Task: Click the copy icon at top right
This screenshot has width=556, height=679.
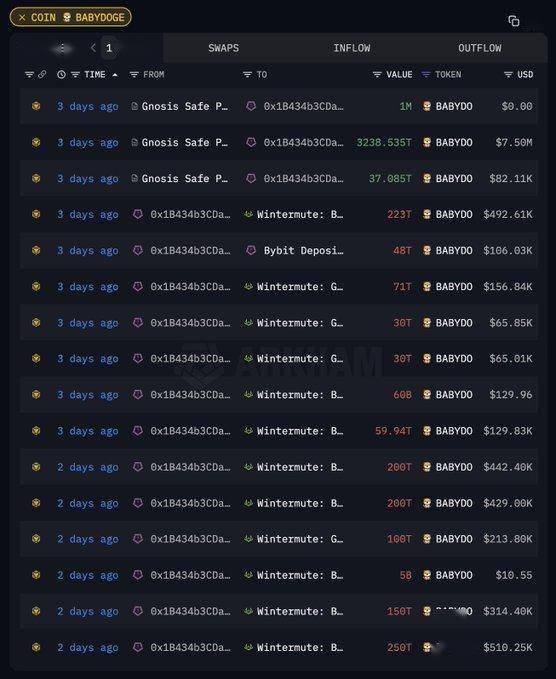Action: tap(514, 21)
